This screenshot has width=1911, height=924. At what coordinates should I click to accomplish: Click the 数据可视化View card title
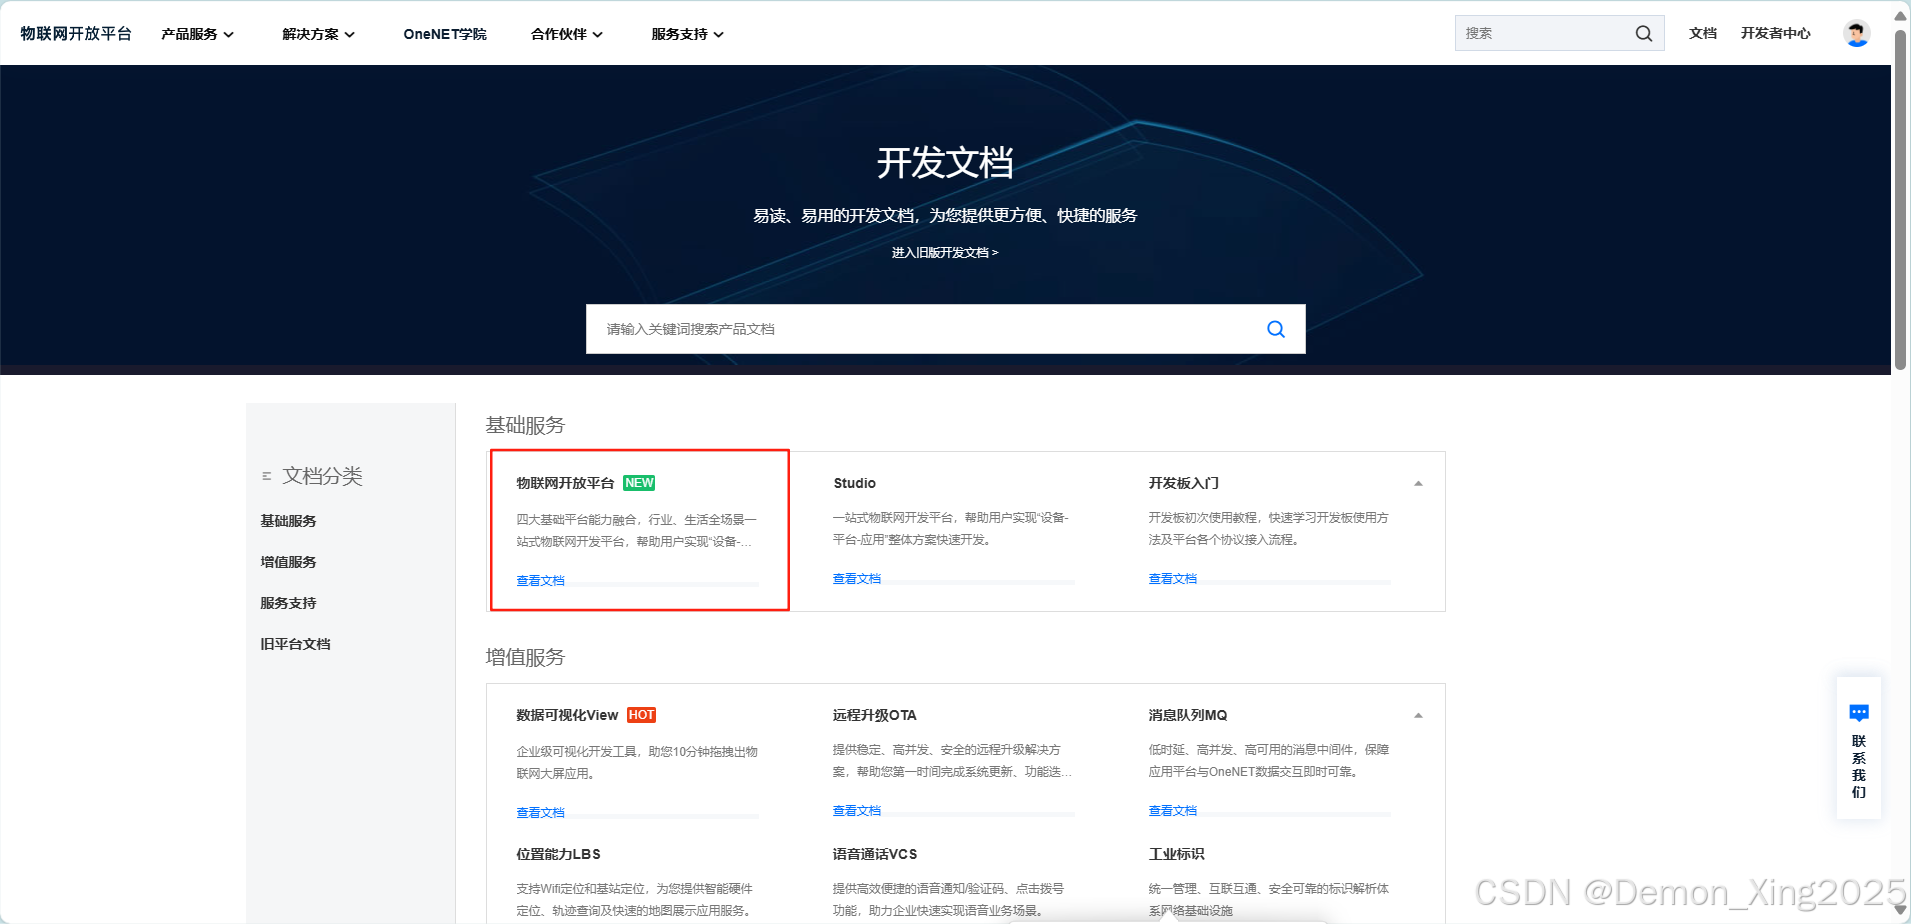567,715
